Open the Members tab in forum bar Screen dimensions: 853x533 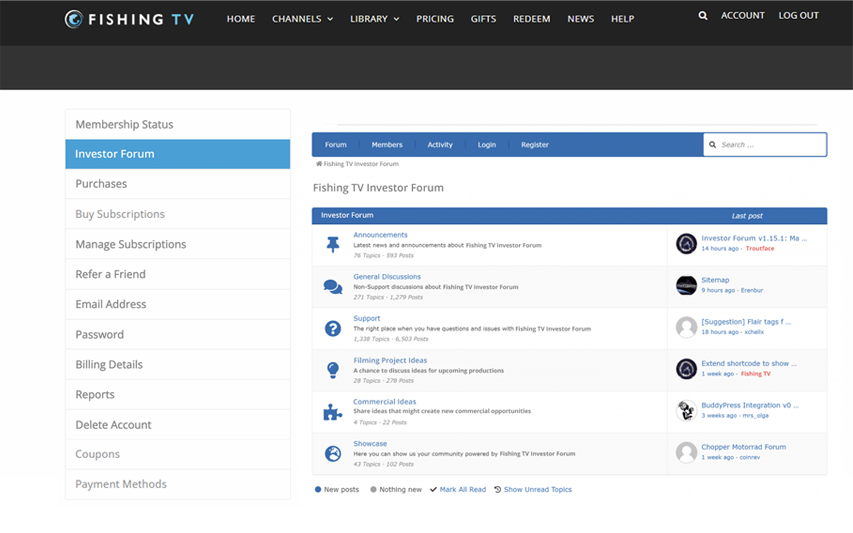(x=387, y=145)
